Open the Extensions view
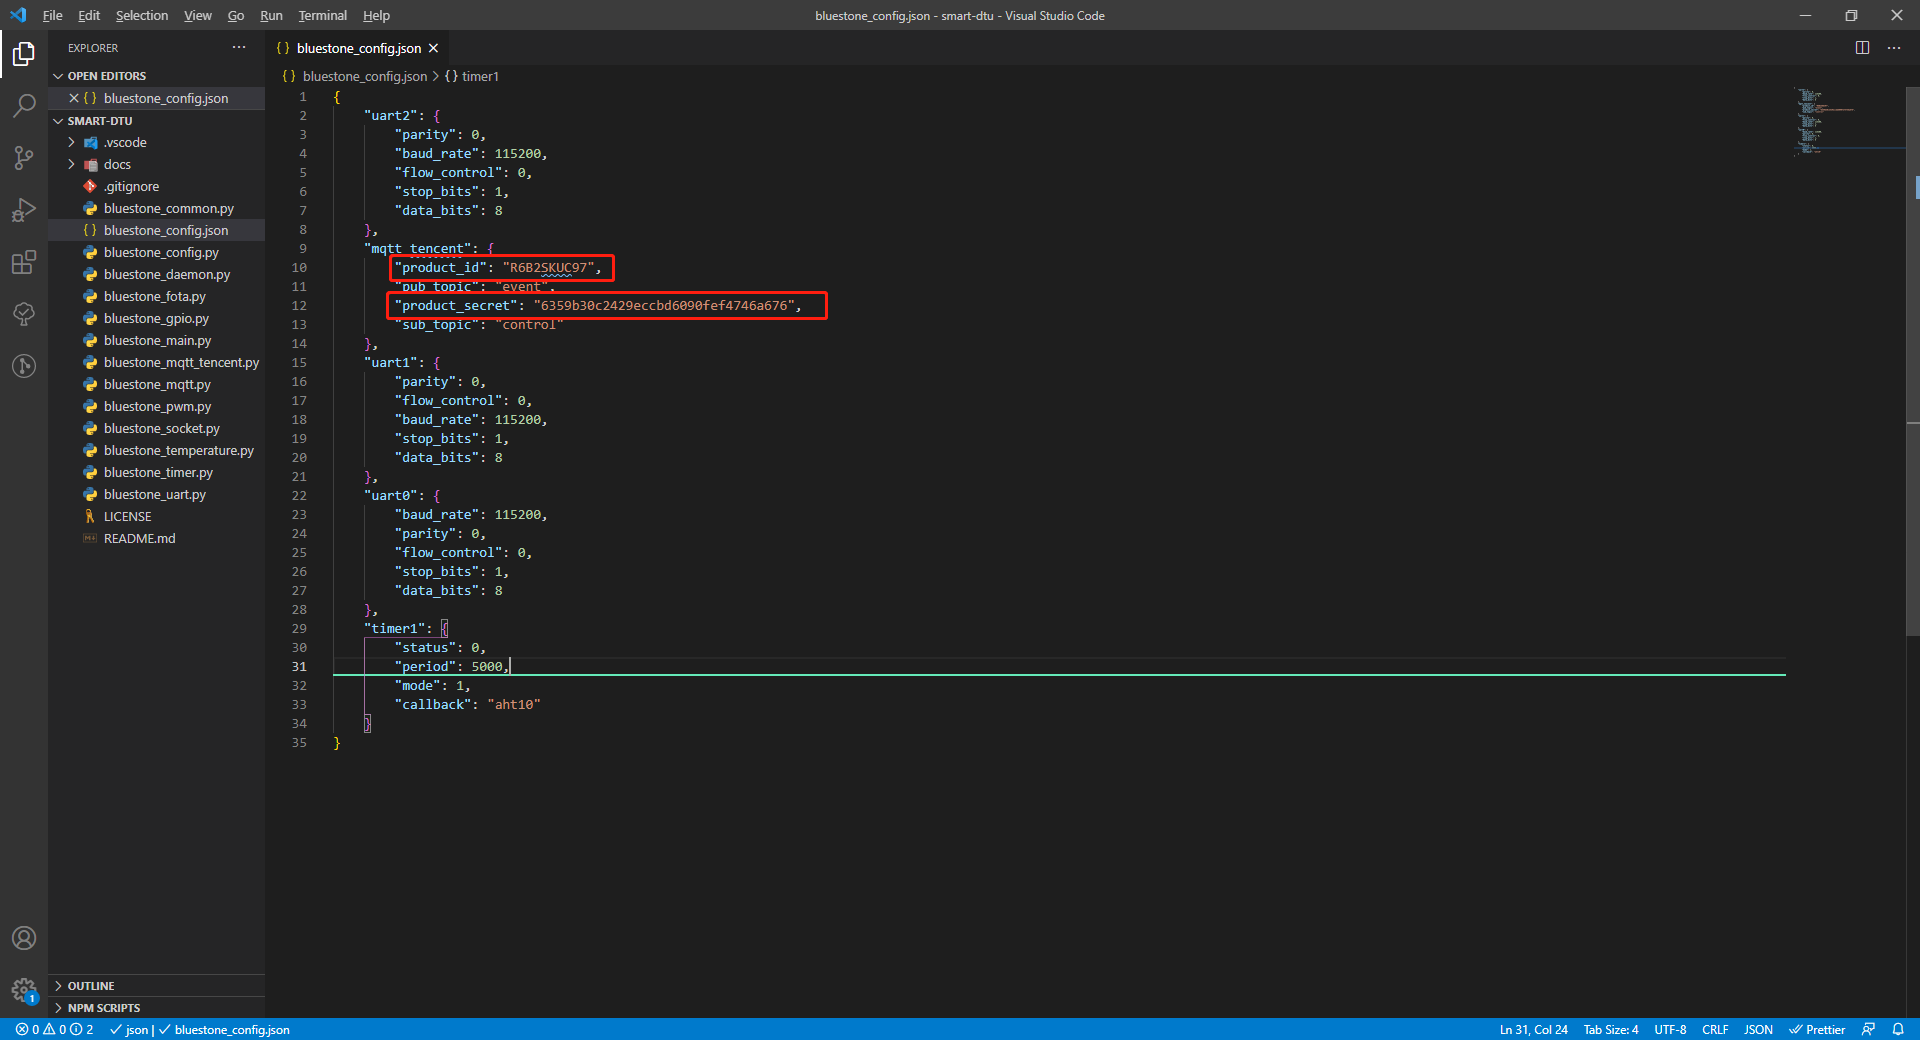This screenshot has width=1920, height=1040. point(24,263)
